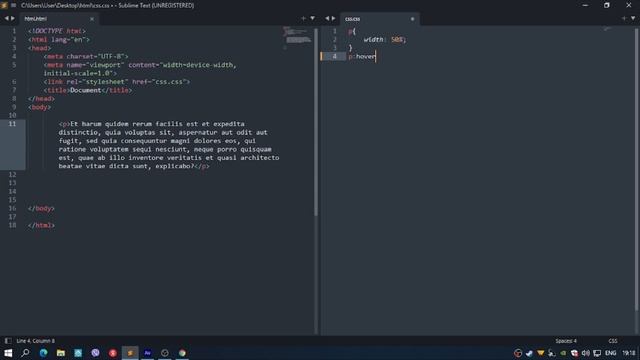
Task: Open the Windows Start menu
Action: pyautogui.click(x=8, y=353)
